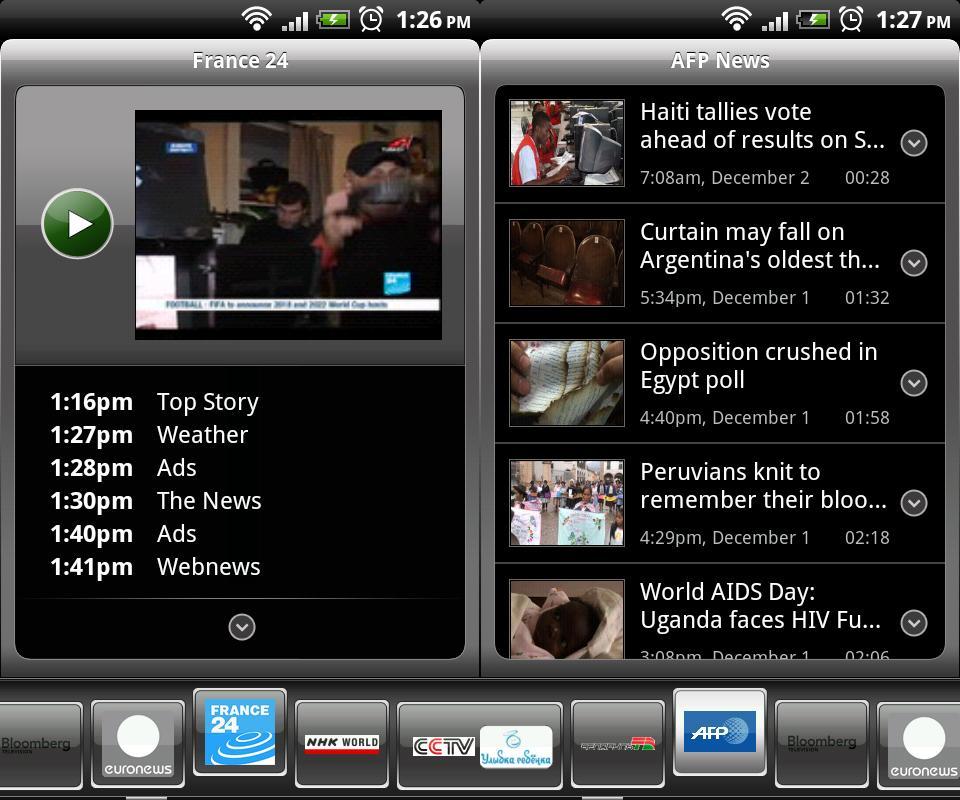Open headline 'Opposition crushed in Egypt poll'
Viewport: 960px width, 800px height.
click(x=759, y=366)
